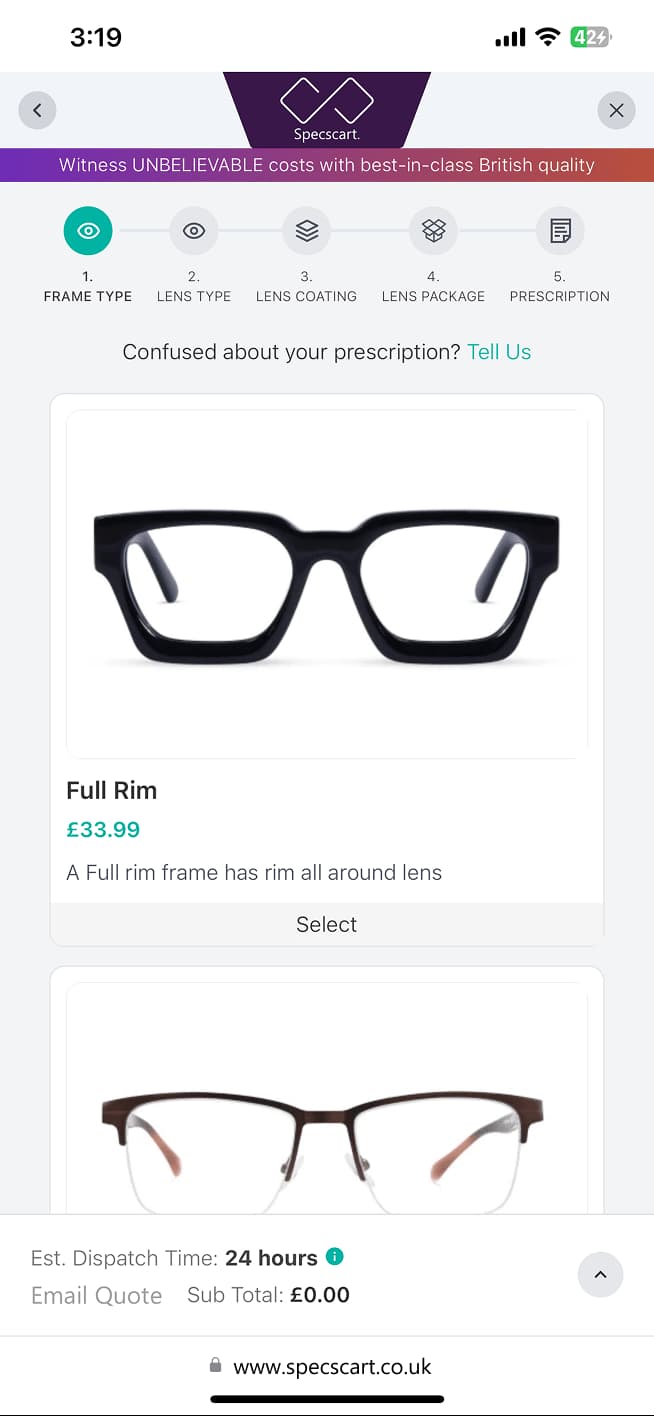The width and height of the screenshot is (654, 1416).
Task: Click the Tell Us link
Action: click(x=499, y=352)
